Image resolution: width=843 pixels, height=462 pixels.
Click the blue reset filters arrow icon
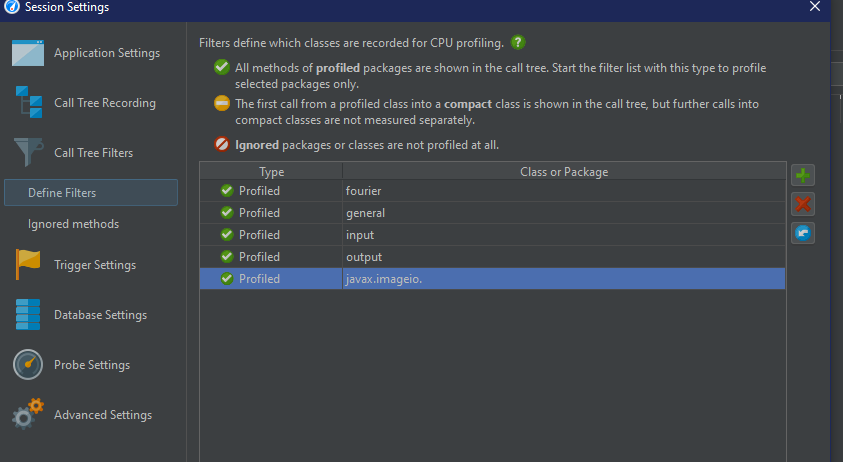pos(802,233)
